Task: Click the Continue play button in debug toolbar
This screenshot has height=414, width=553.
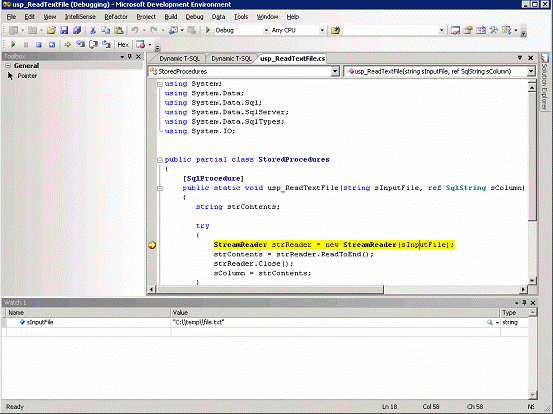Action: 13,45
